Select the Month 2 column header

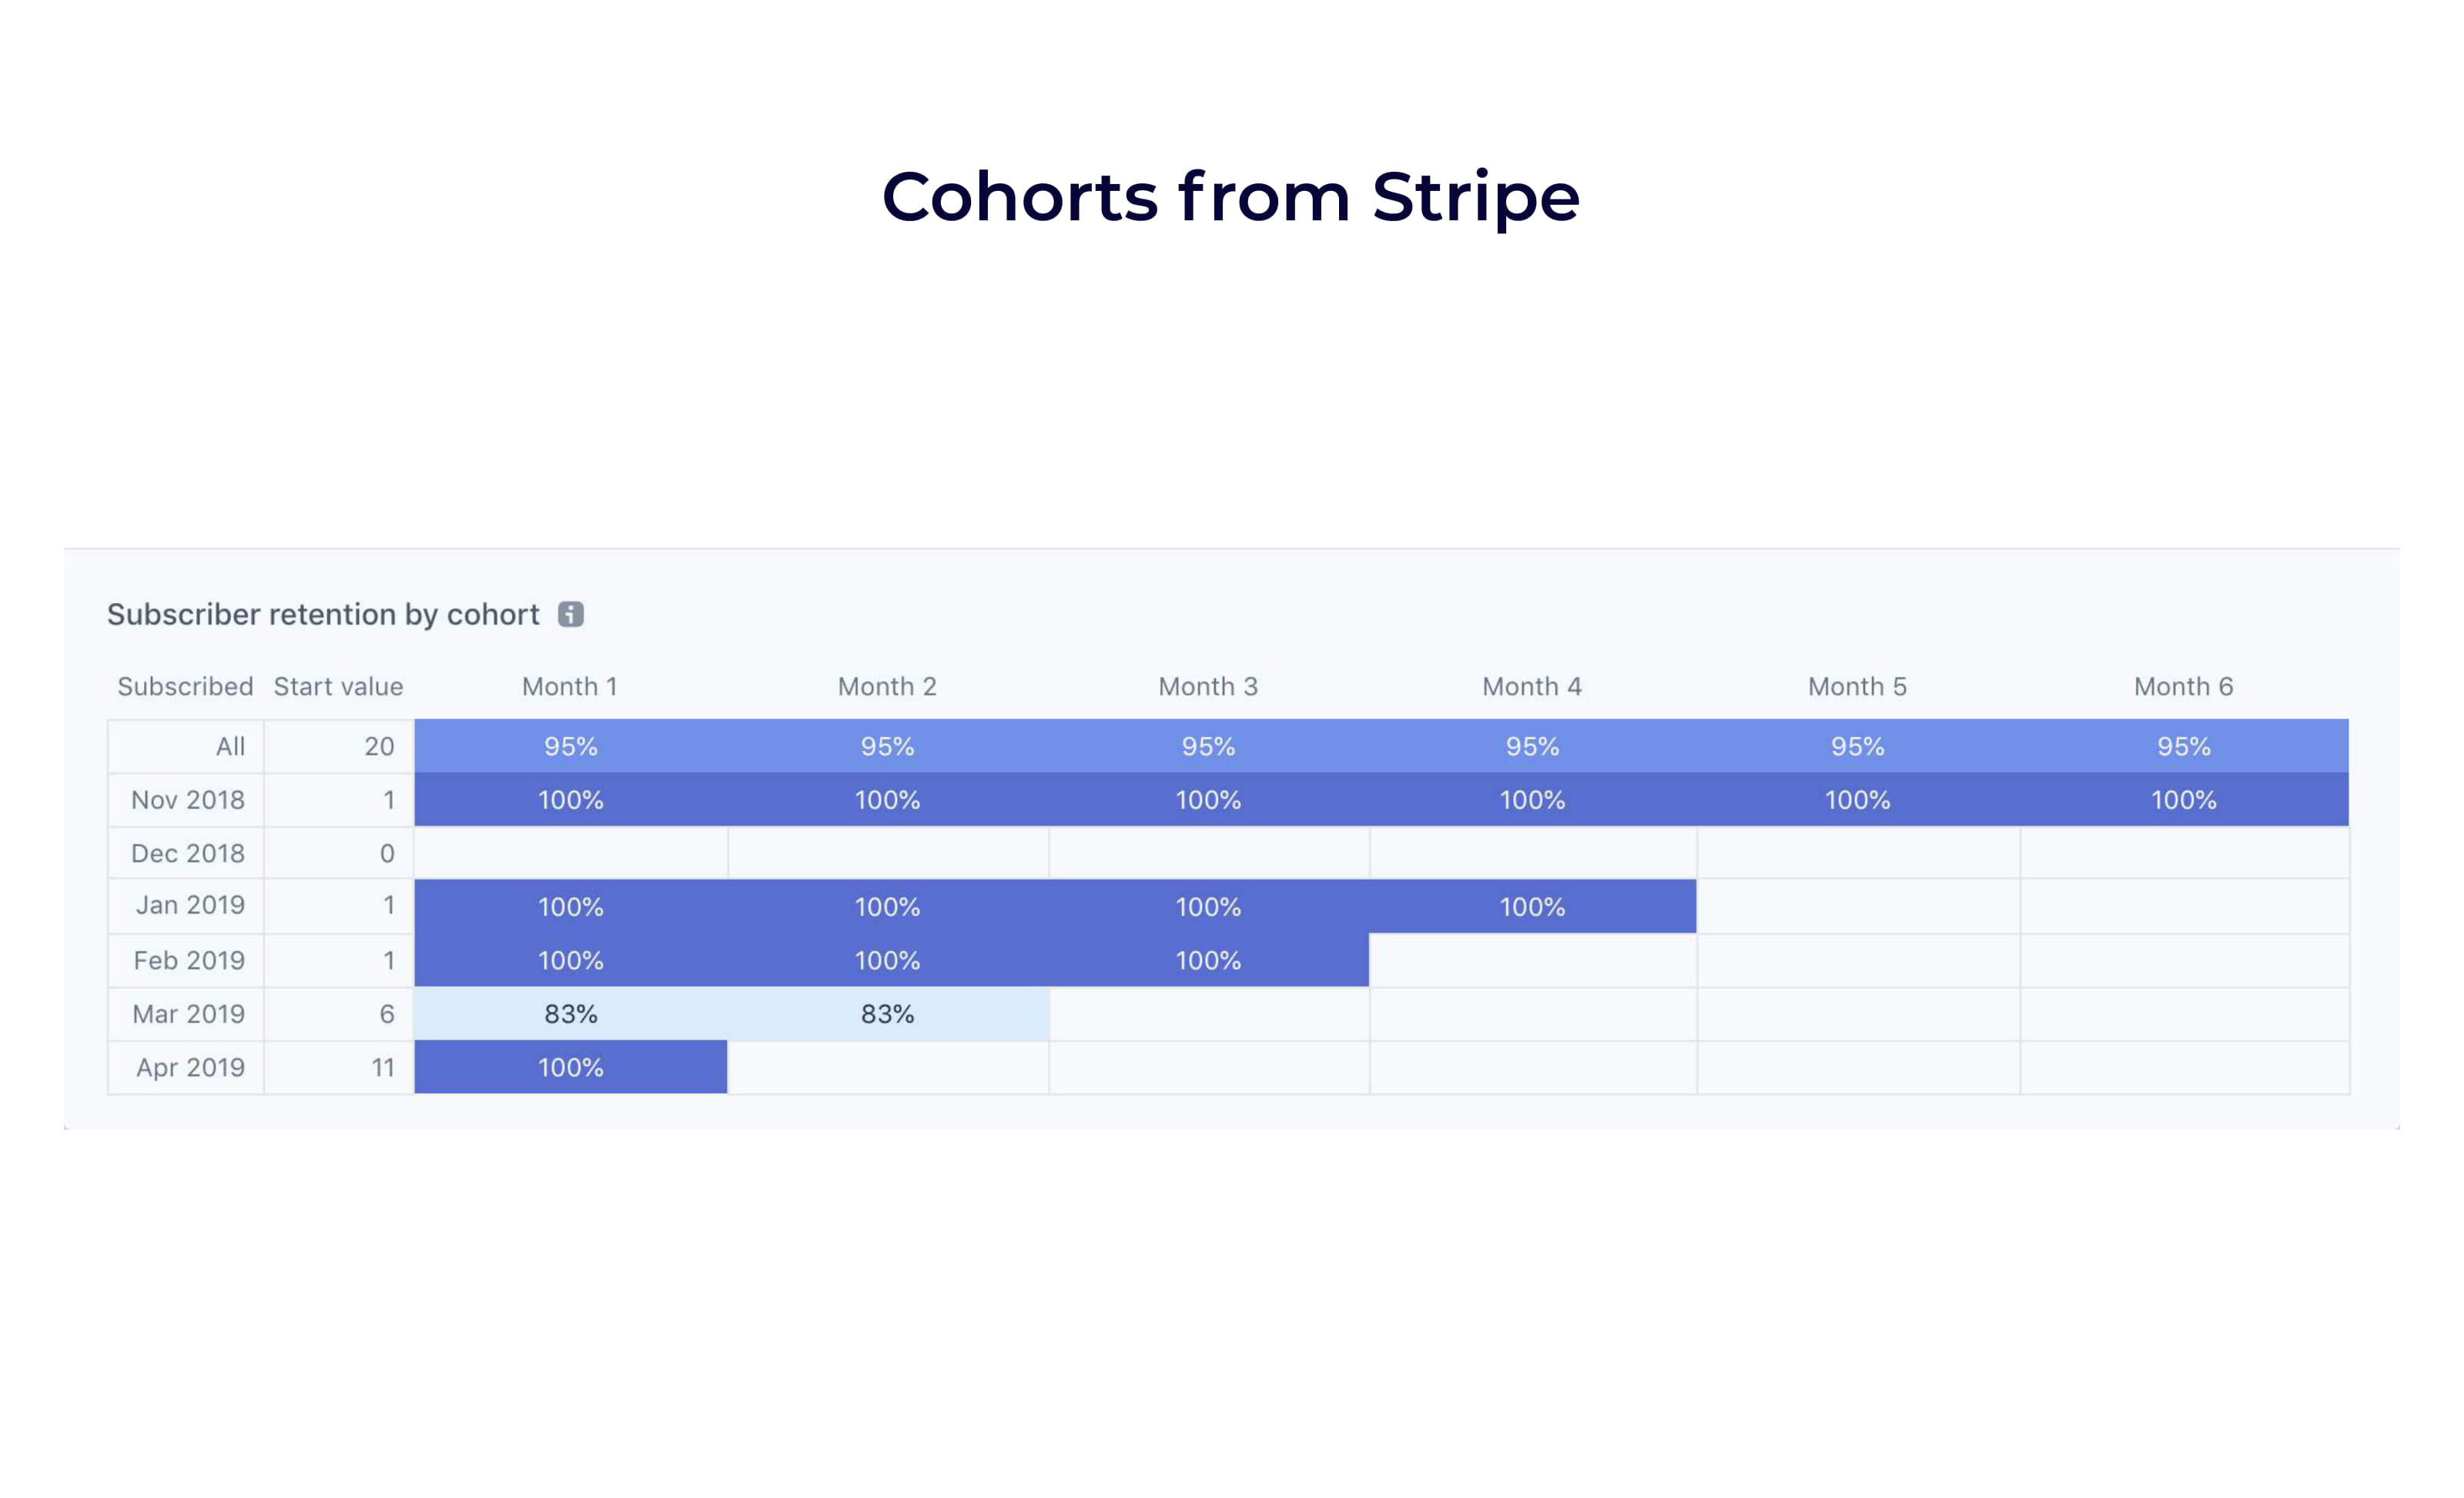[887, 686]
